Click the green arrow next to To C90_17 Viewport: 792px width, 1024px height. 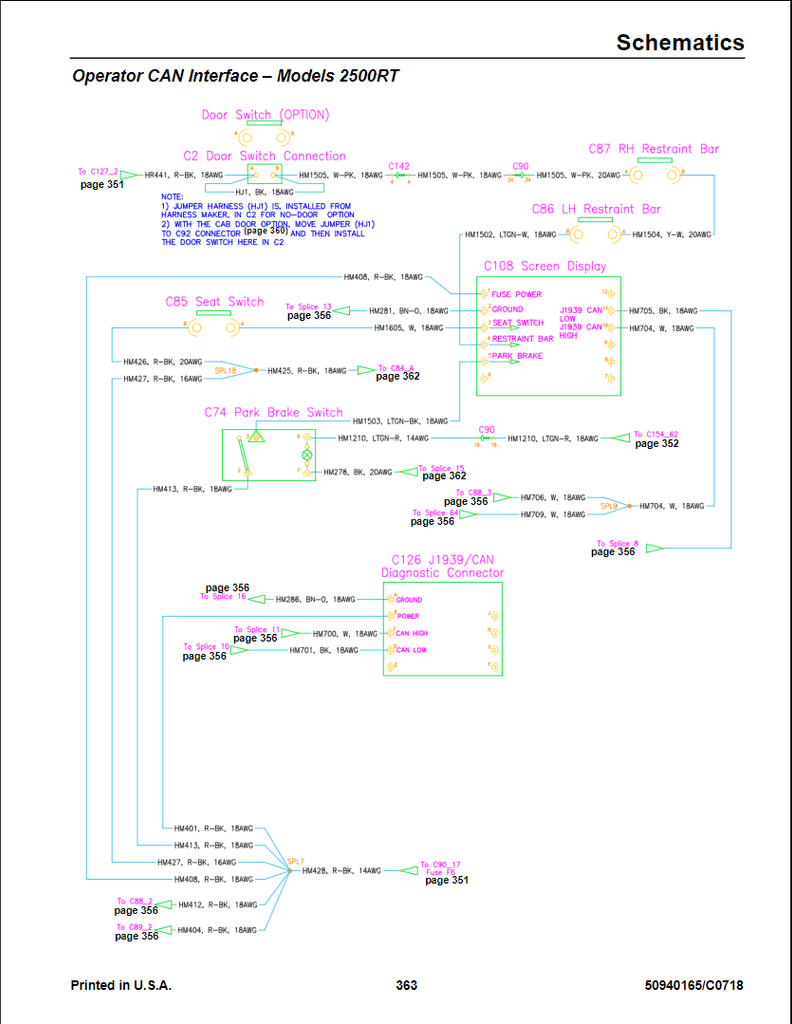[x=407, y=870]
